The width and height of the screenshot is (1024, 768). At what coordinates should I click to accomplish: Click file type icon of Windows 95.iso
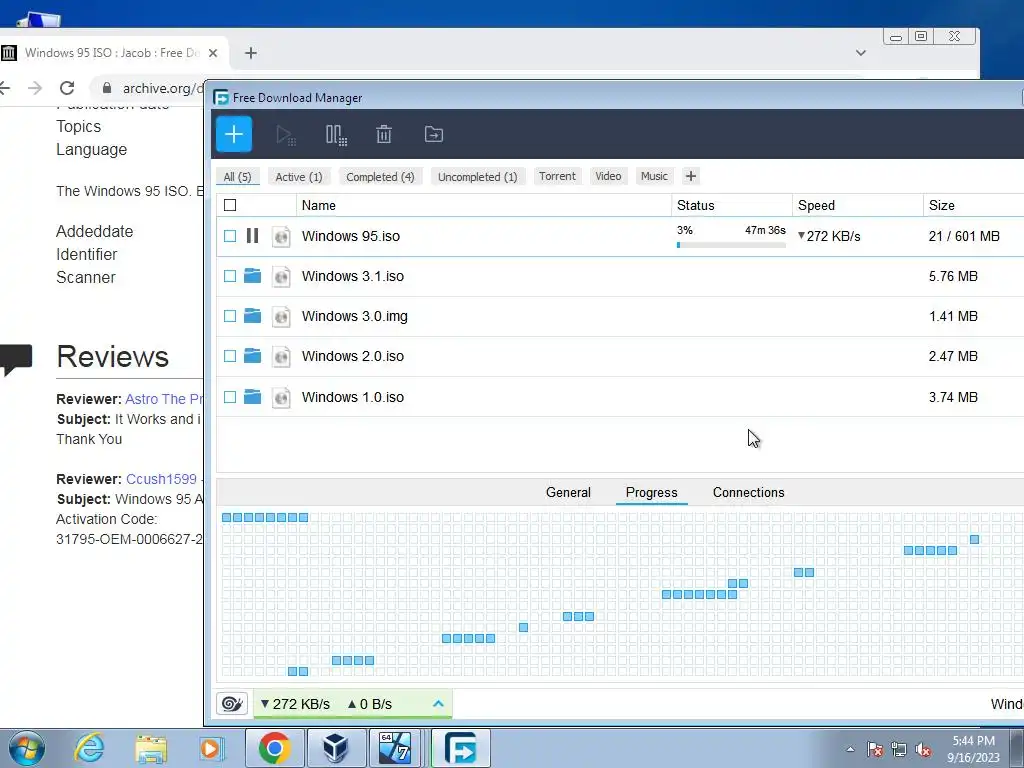point(281,236)
